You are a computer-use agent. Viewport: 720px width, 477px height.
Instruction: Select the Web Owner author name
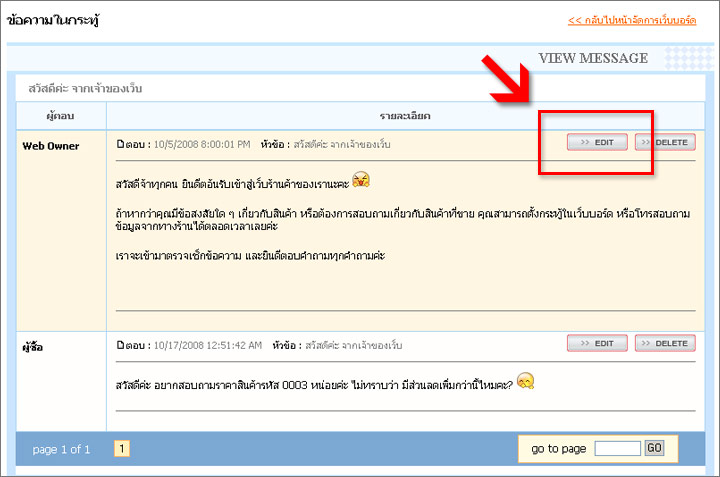pos(51,146)
